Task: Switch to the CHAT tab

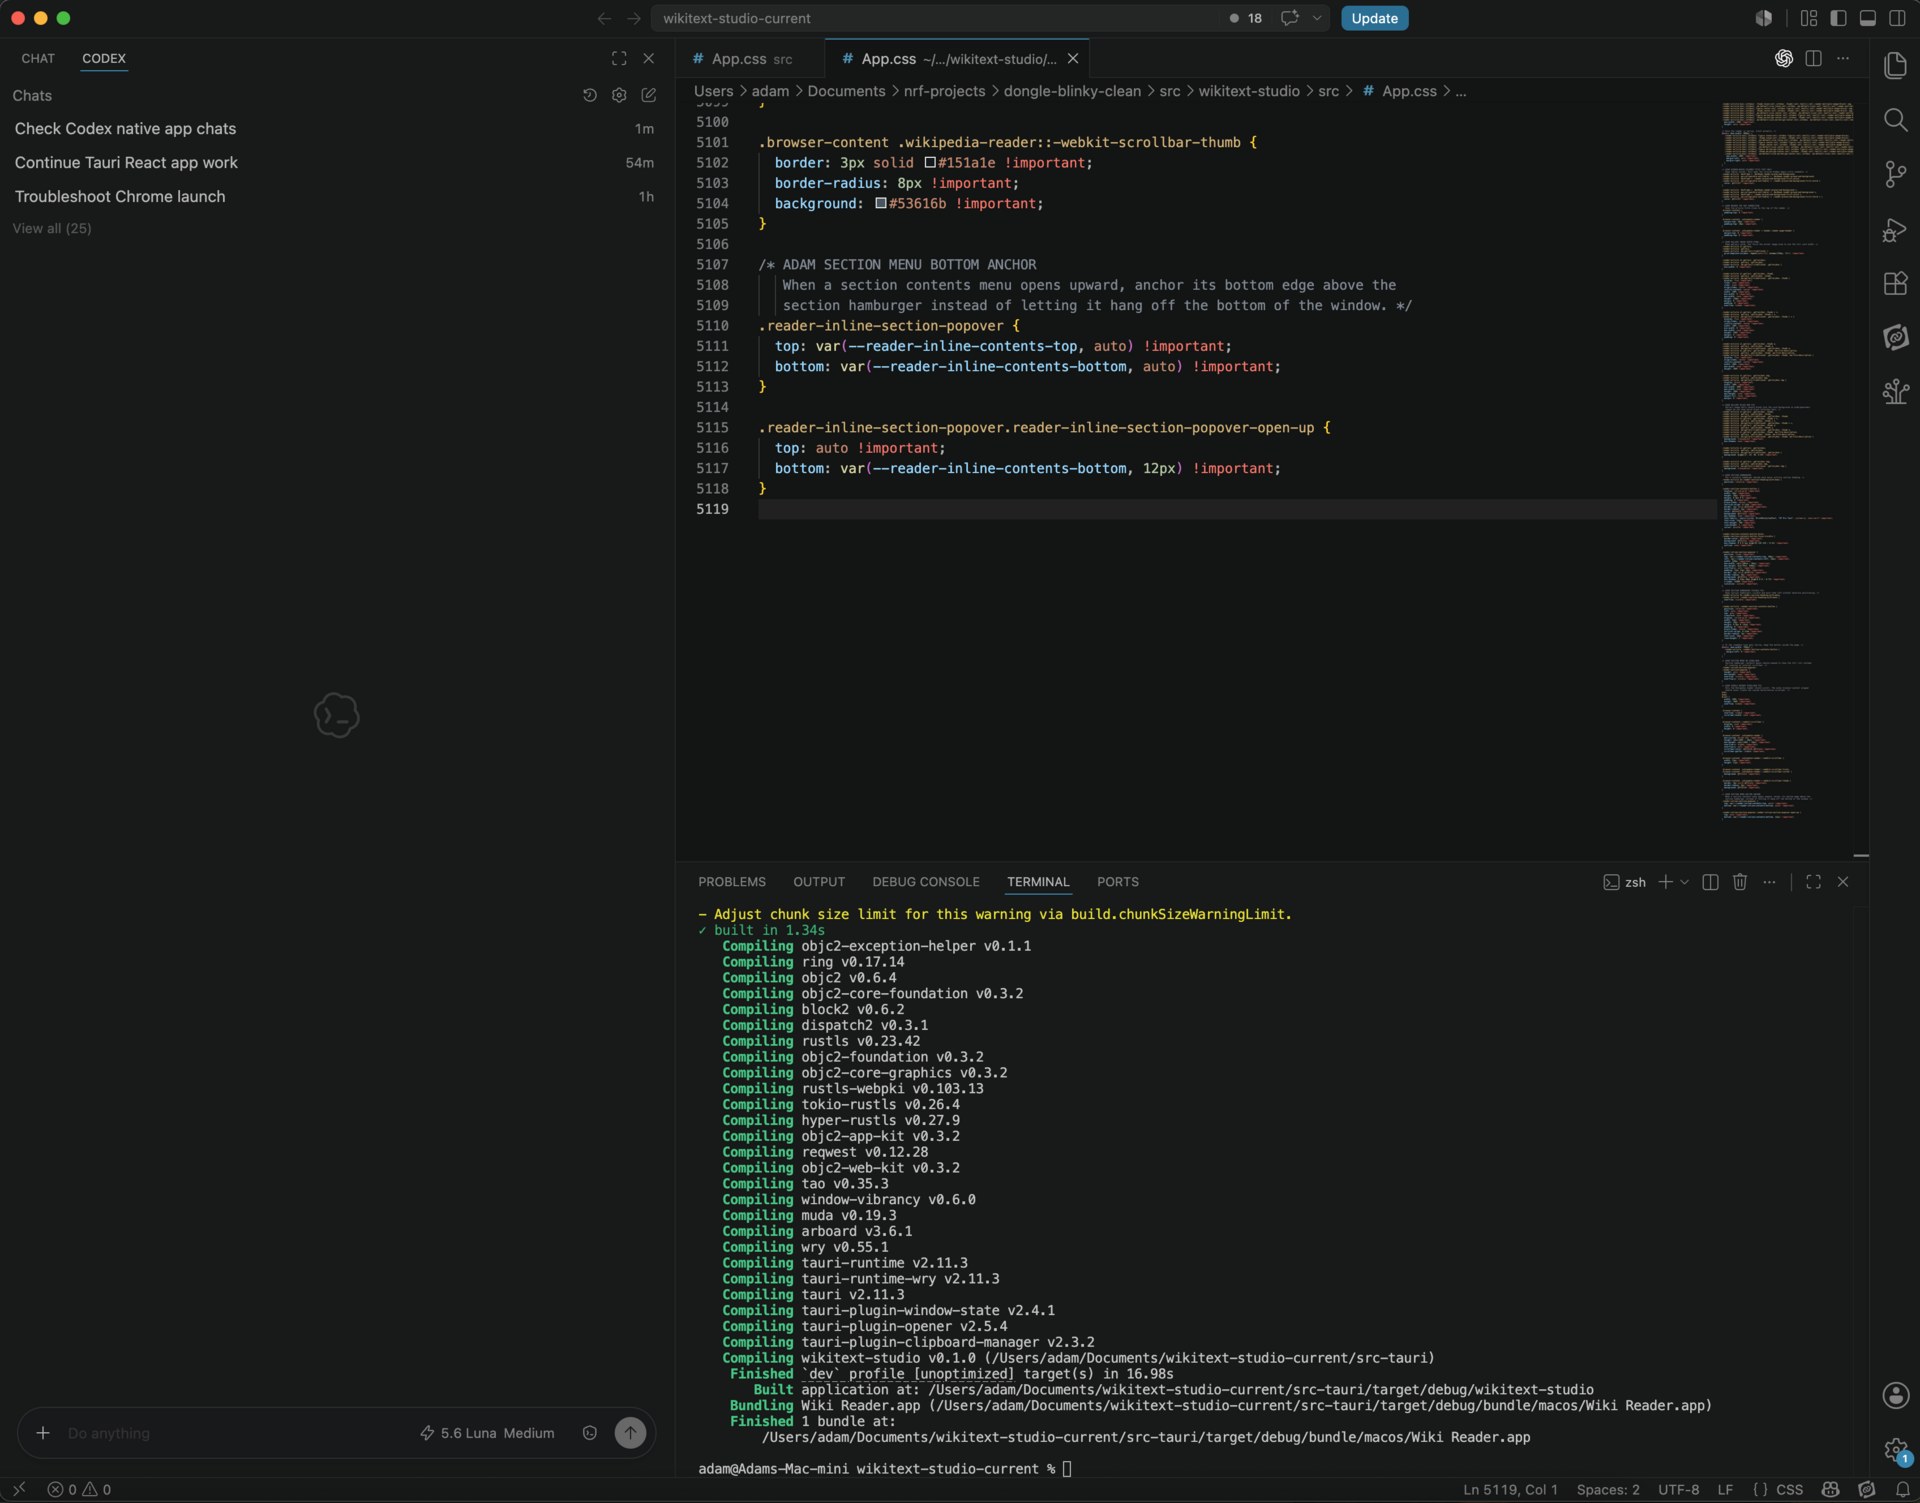Action: click(x=38, y=58)
